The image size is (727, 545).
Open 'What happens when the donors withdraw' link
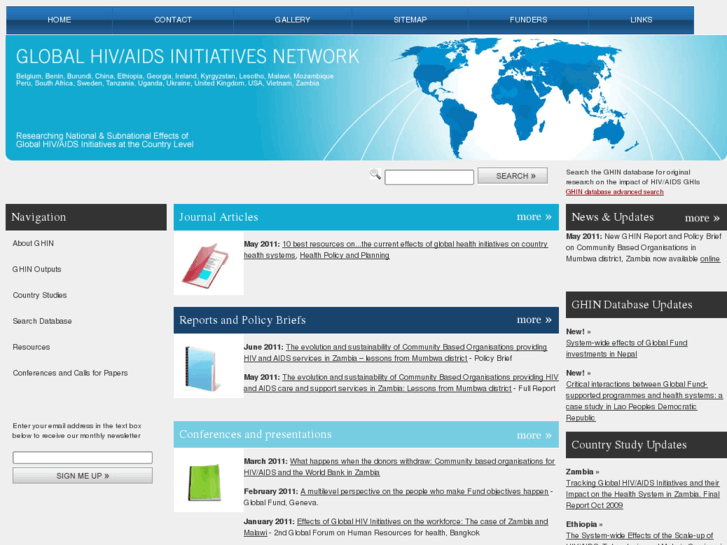[x=399, y=467]
